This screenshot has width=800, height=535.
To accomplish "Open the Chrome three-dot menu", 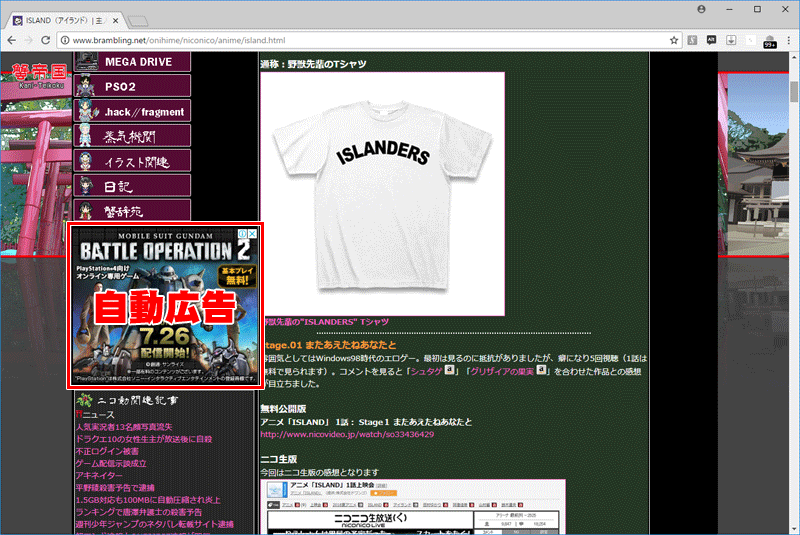I will (x=787, y=40).
